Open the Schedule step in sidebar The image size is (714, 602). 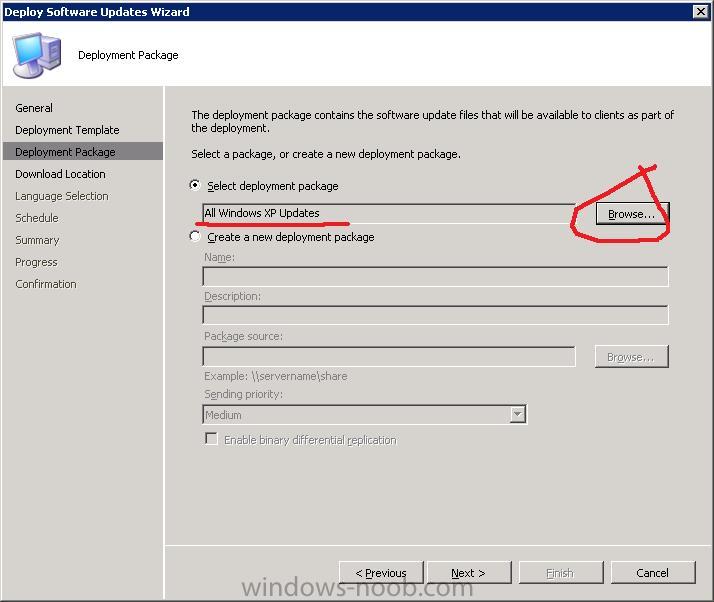click(37, 218)
